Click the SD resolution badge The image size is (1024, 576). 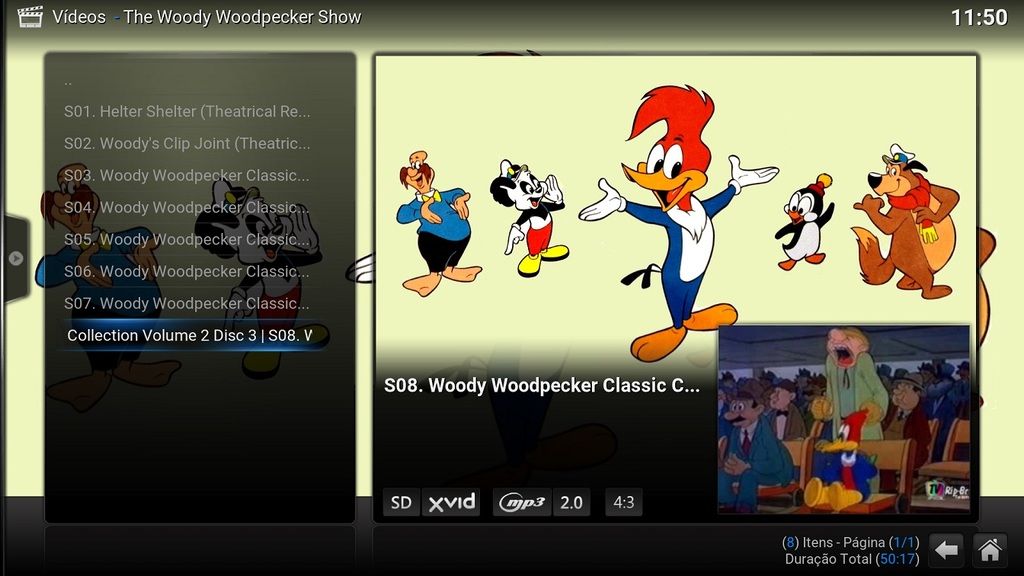[401, 502]
